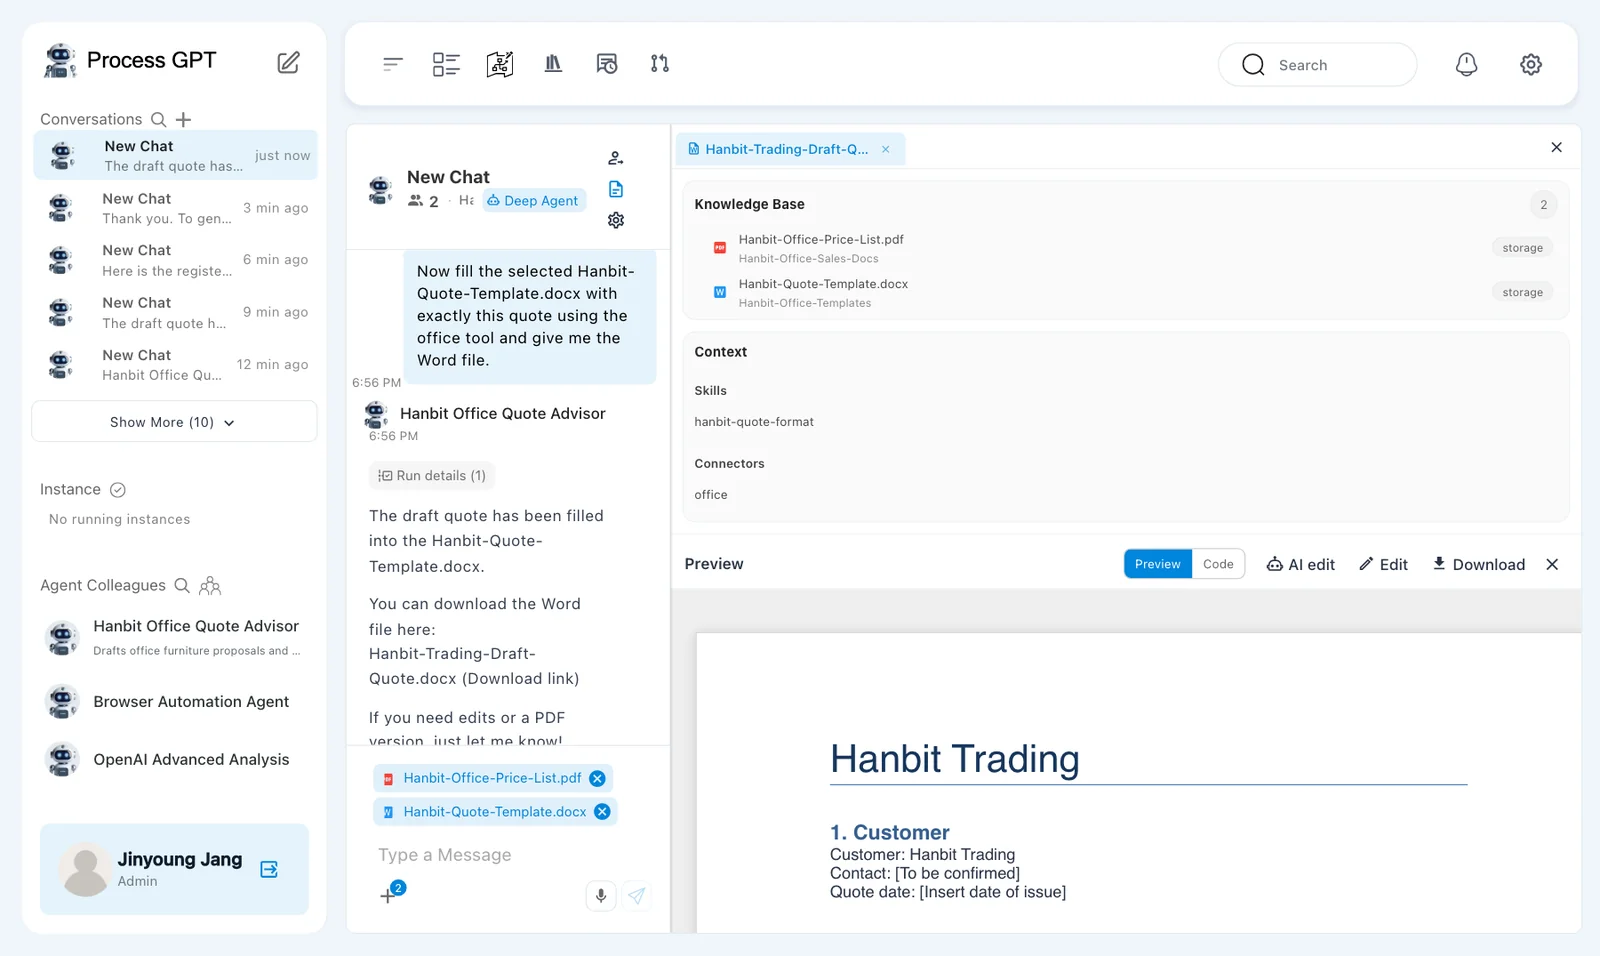Start voice input with microphone button
This screenshot has width=1600, height=956.
pos(601,896)
